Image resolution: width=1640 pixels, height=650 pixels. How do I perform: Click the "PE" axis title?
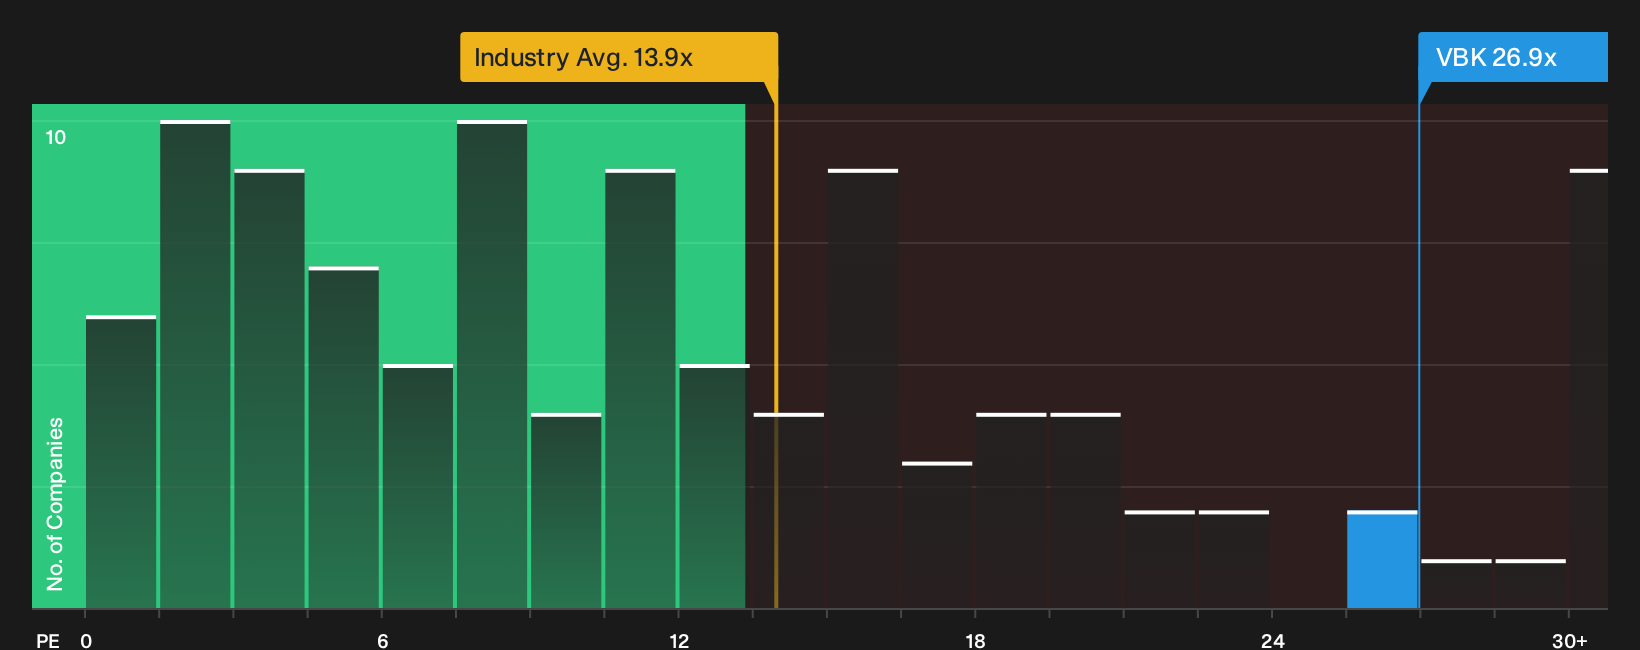coord(48,640)
